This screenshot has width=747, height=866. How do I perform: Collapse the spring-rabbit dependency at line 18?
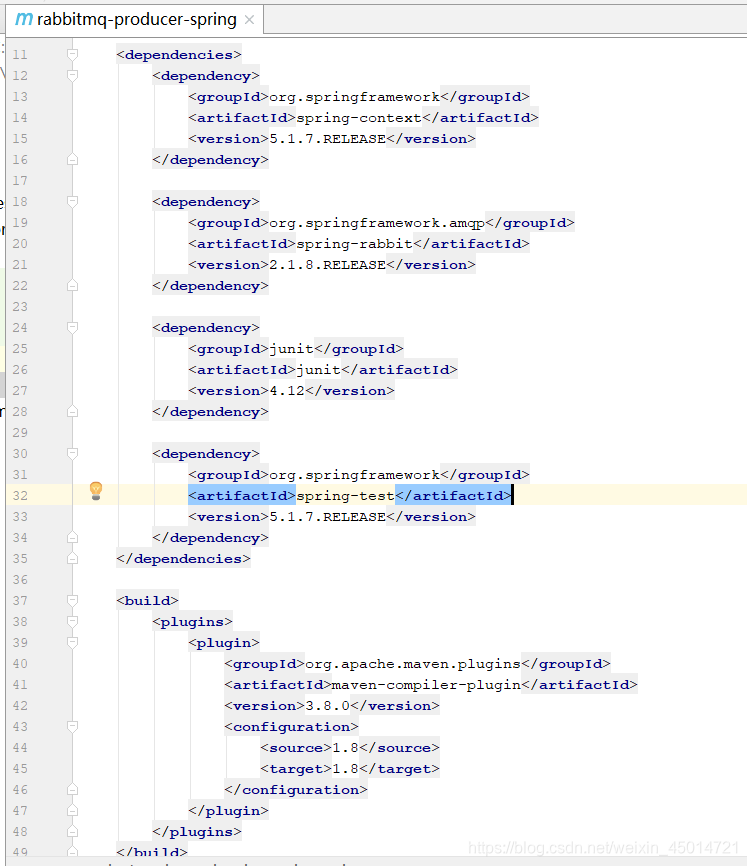pos(72,201)
